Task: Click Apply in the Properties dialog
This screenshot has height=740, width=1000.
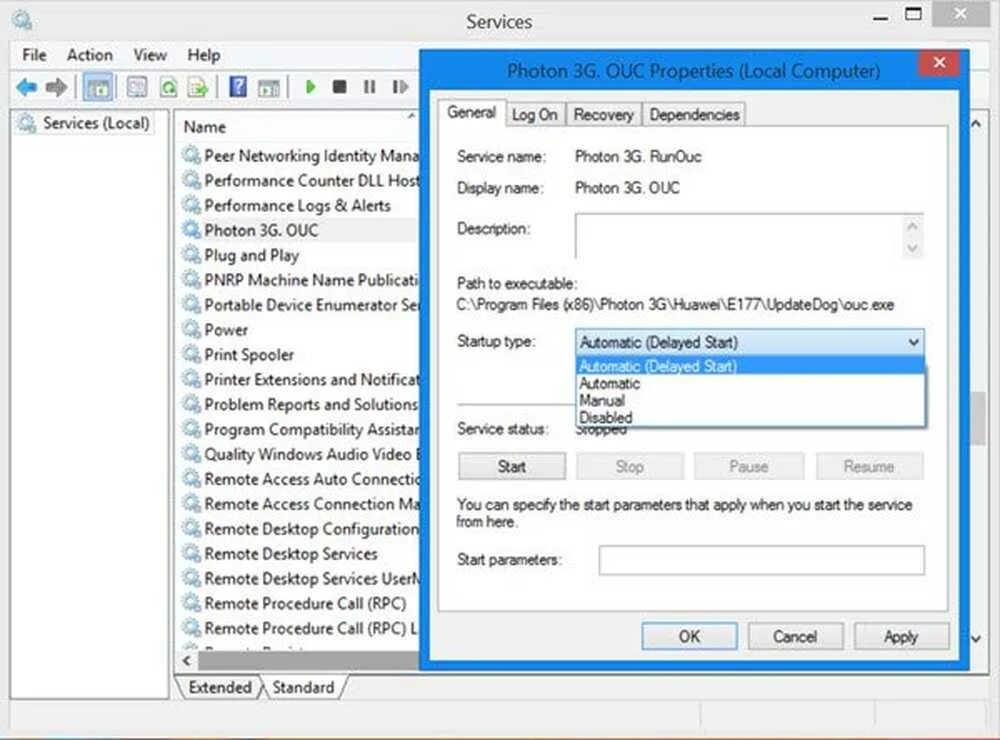Action: click(901, 637)
